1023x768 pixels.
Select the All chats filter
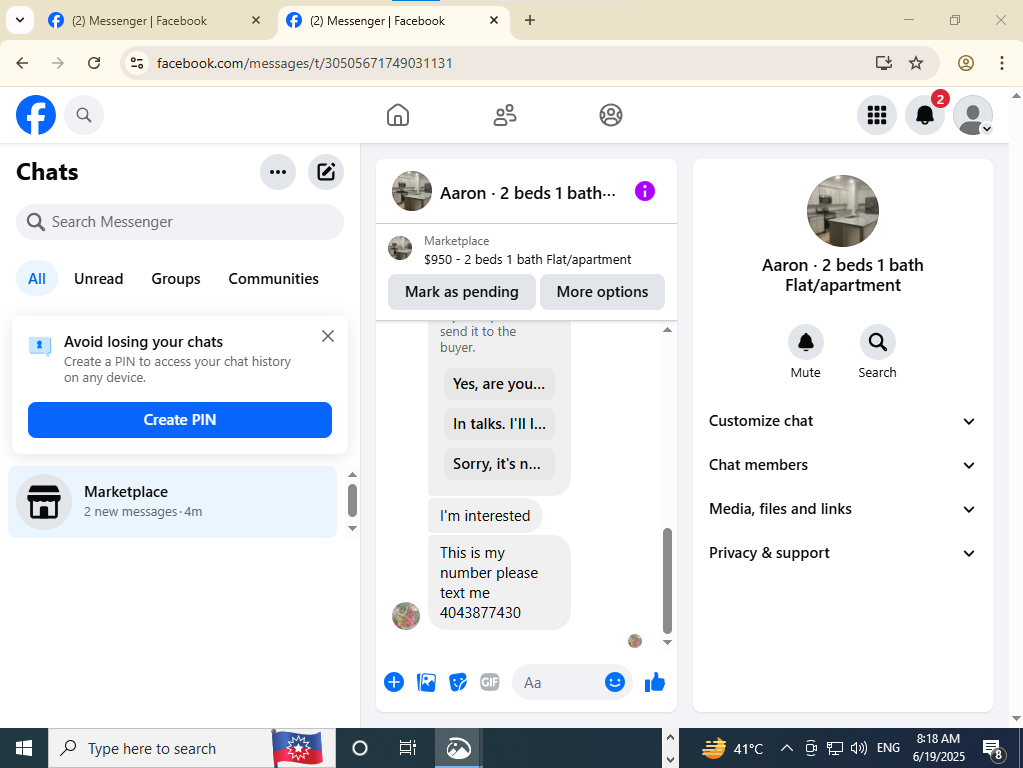point(37,279)
